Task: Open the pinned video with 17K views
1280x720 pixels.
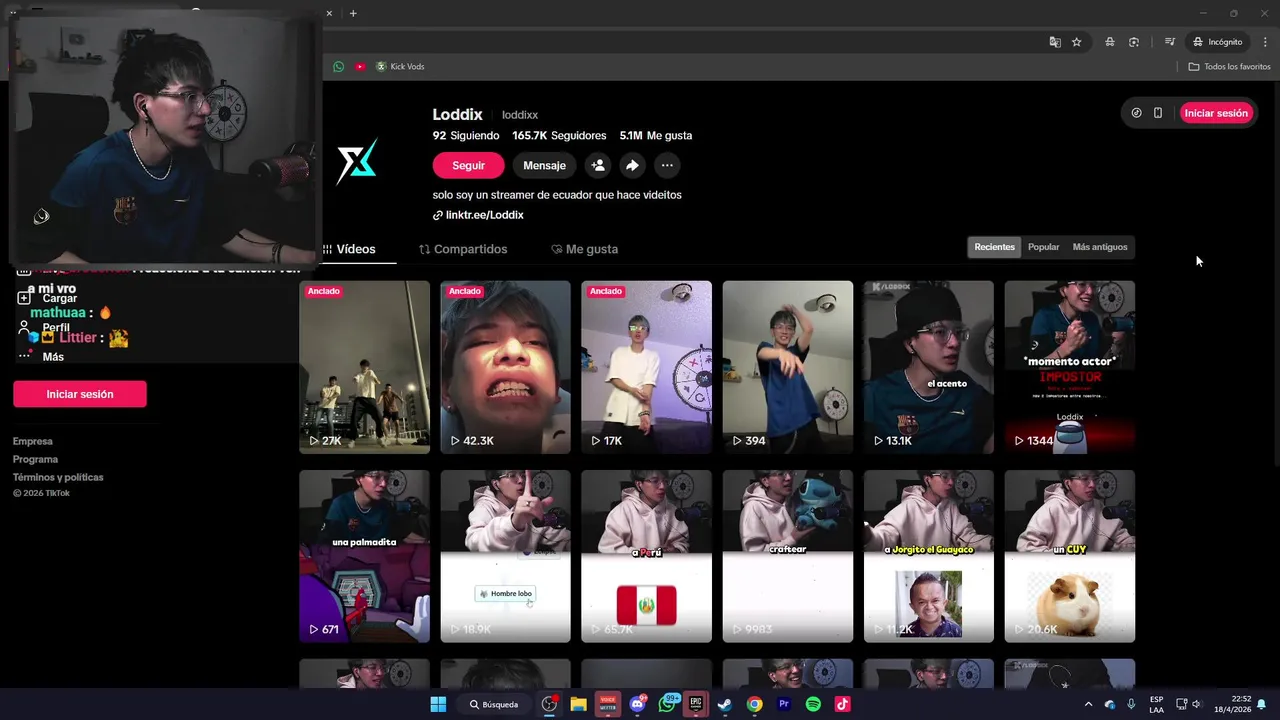Action: (x=646, y=367)
